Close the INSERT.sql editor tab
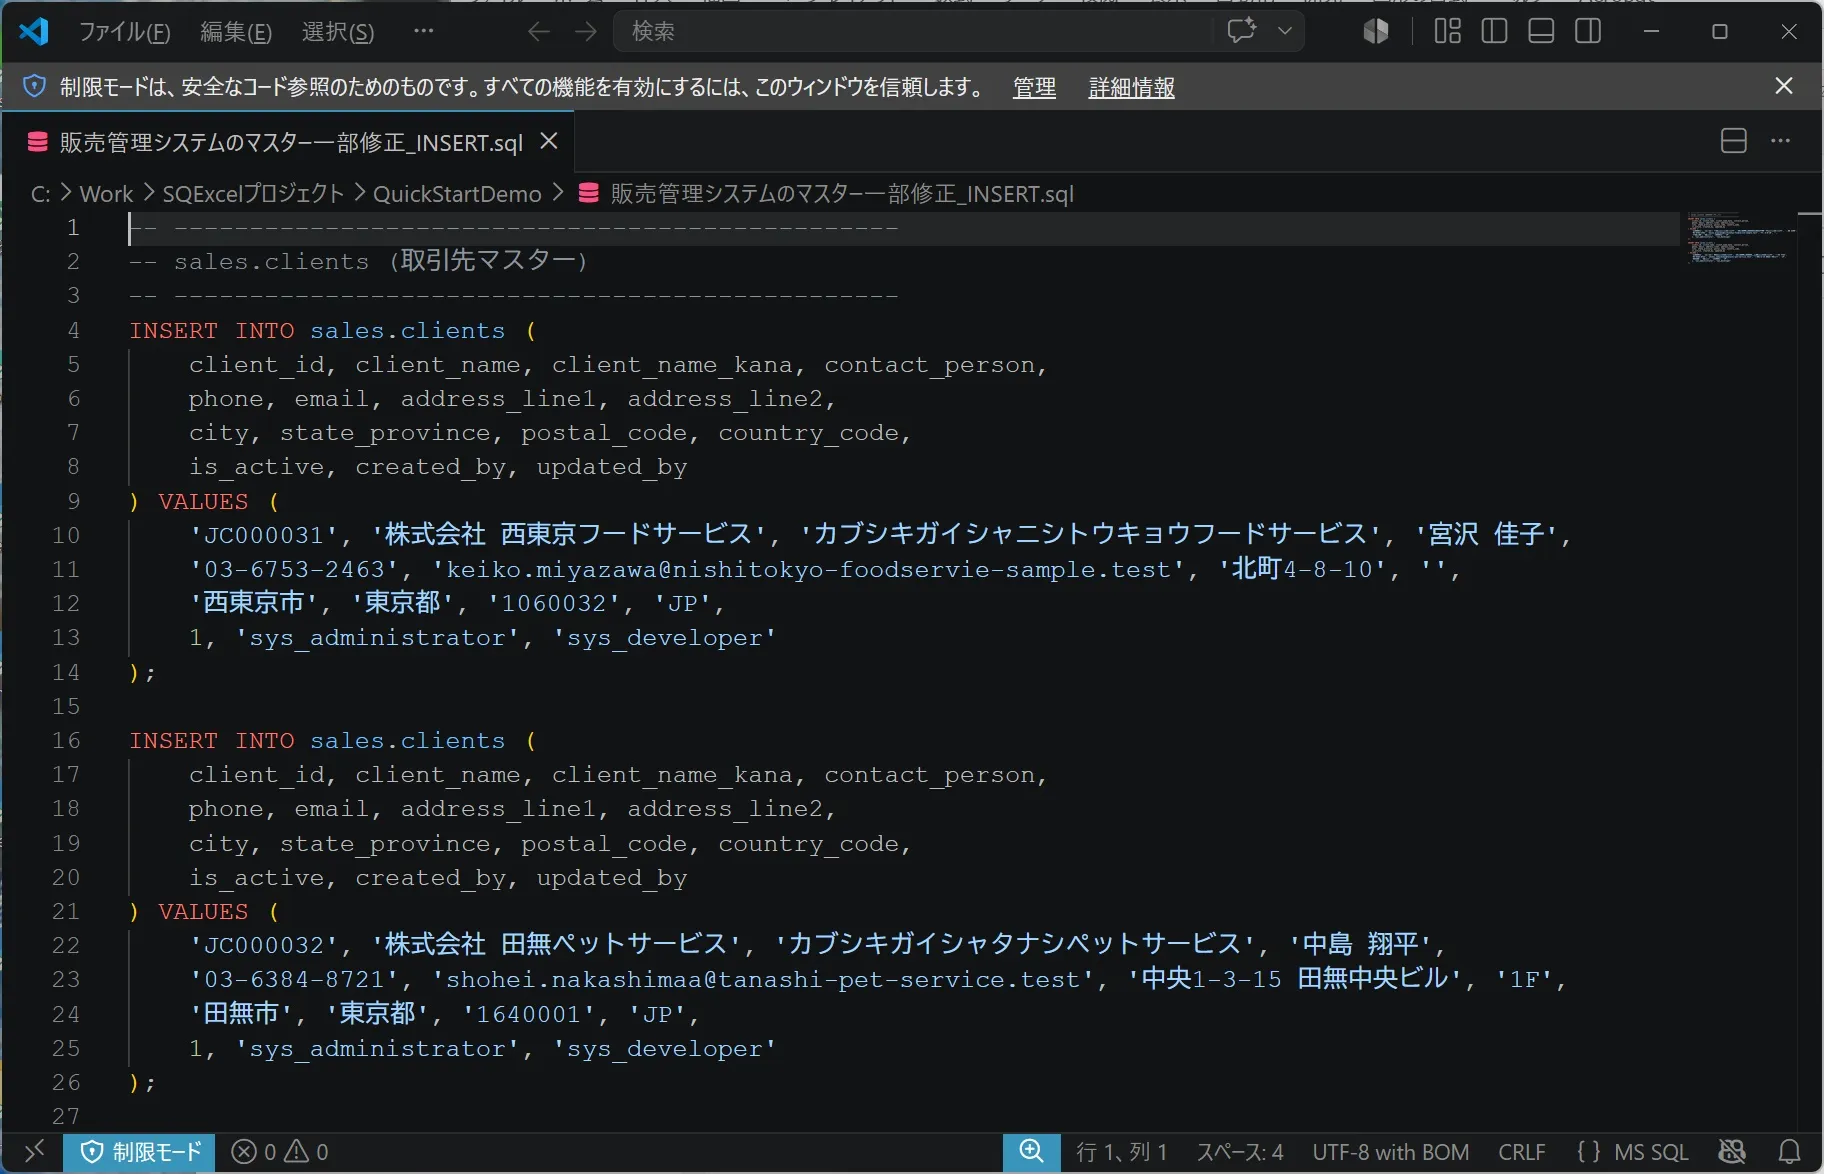The height and width of the screenshot is (1174, 1824). pyautogui.click(x=548, y=142)
